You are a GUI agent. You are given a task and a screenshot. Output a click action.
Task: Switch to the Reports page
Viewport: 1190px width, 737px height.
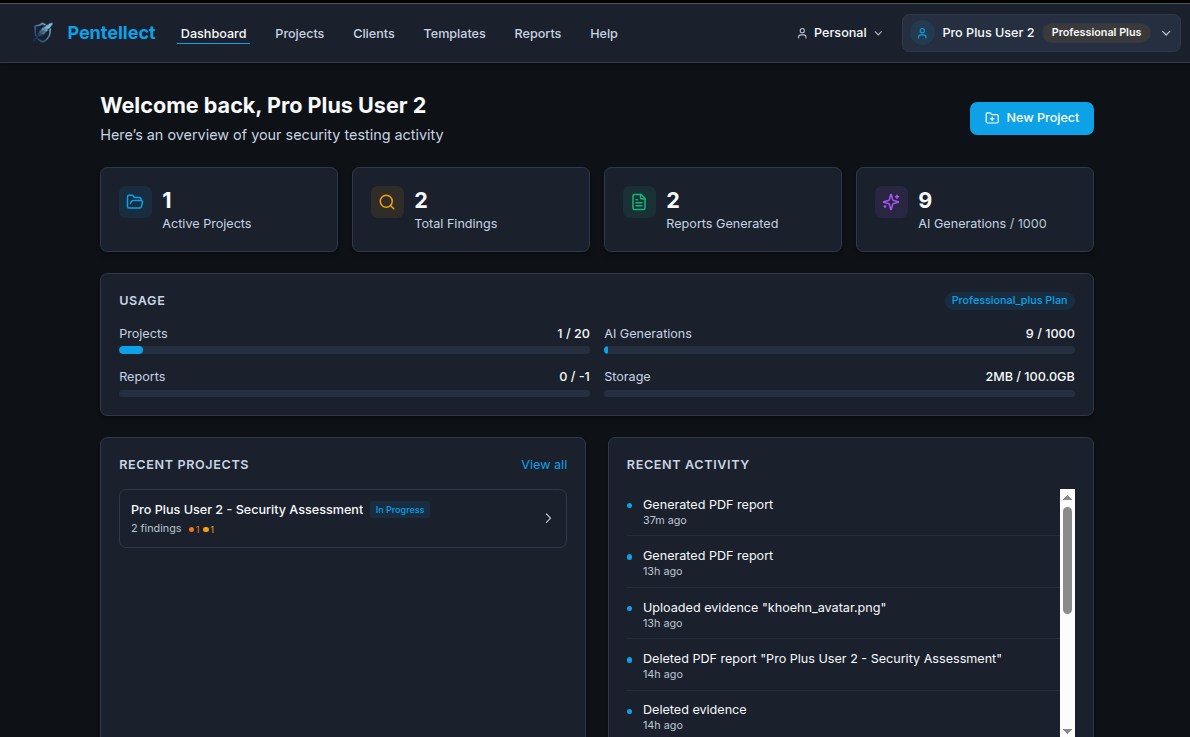537,33
